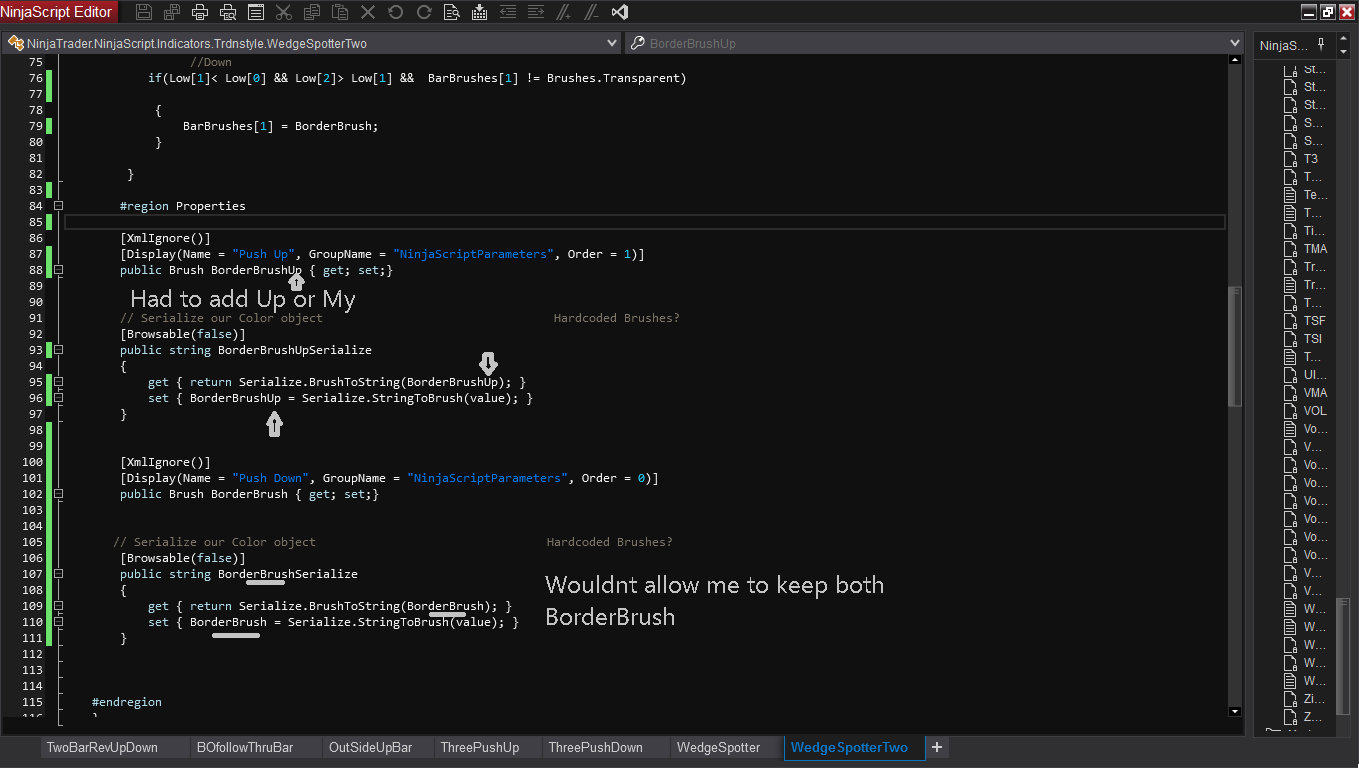Collapse the #region Properties block on line 84

coord(58,206)
